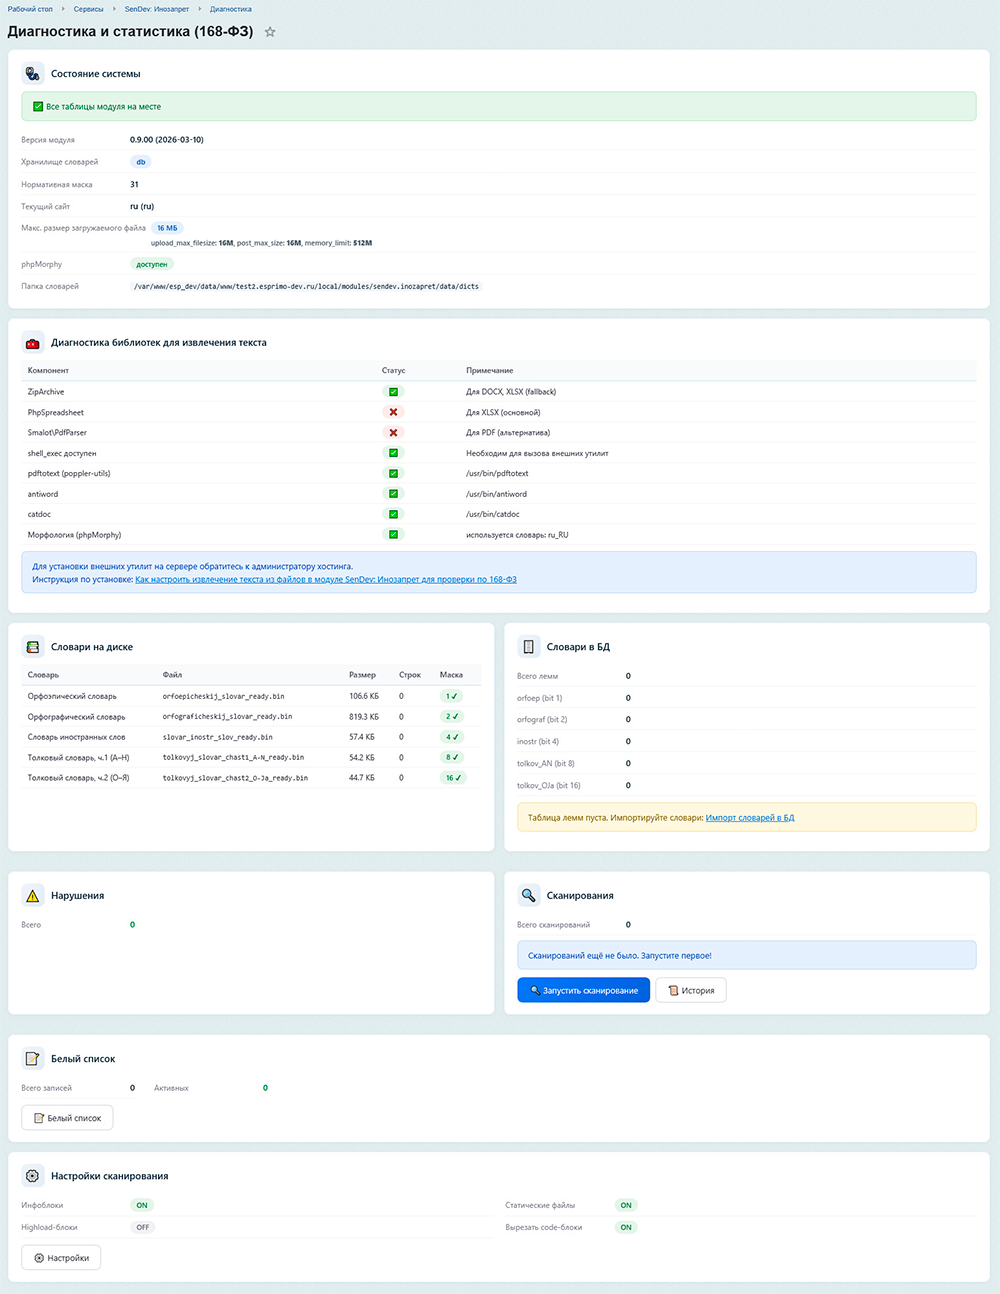Open the scan История button
The width and height of the screenshot is (1000, 1294).
click(691, 990)
